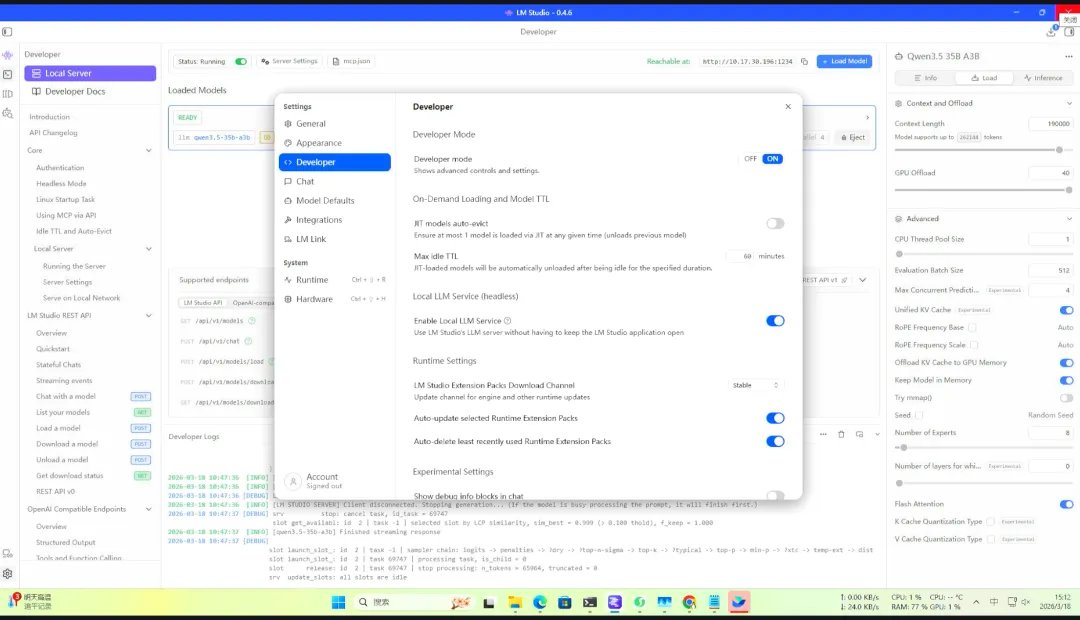1080x620 pixels.
Task: Click the vision capability badge on loaded model
Action: [267, 137]
